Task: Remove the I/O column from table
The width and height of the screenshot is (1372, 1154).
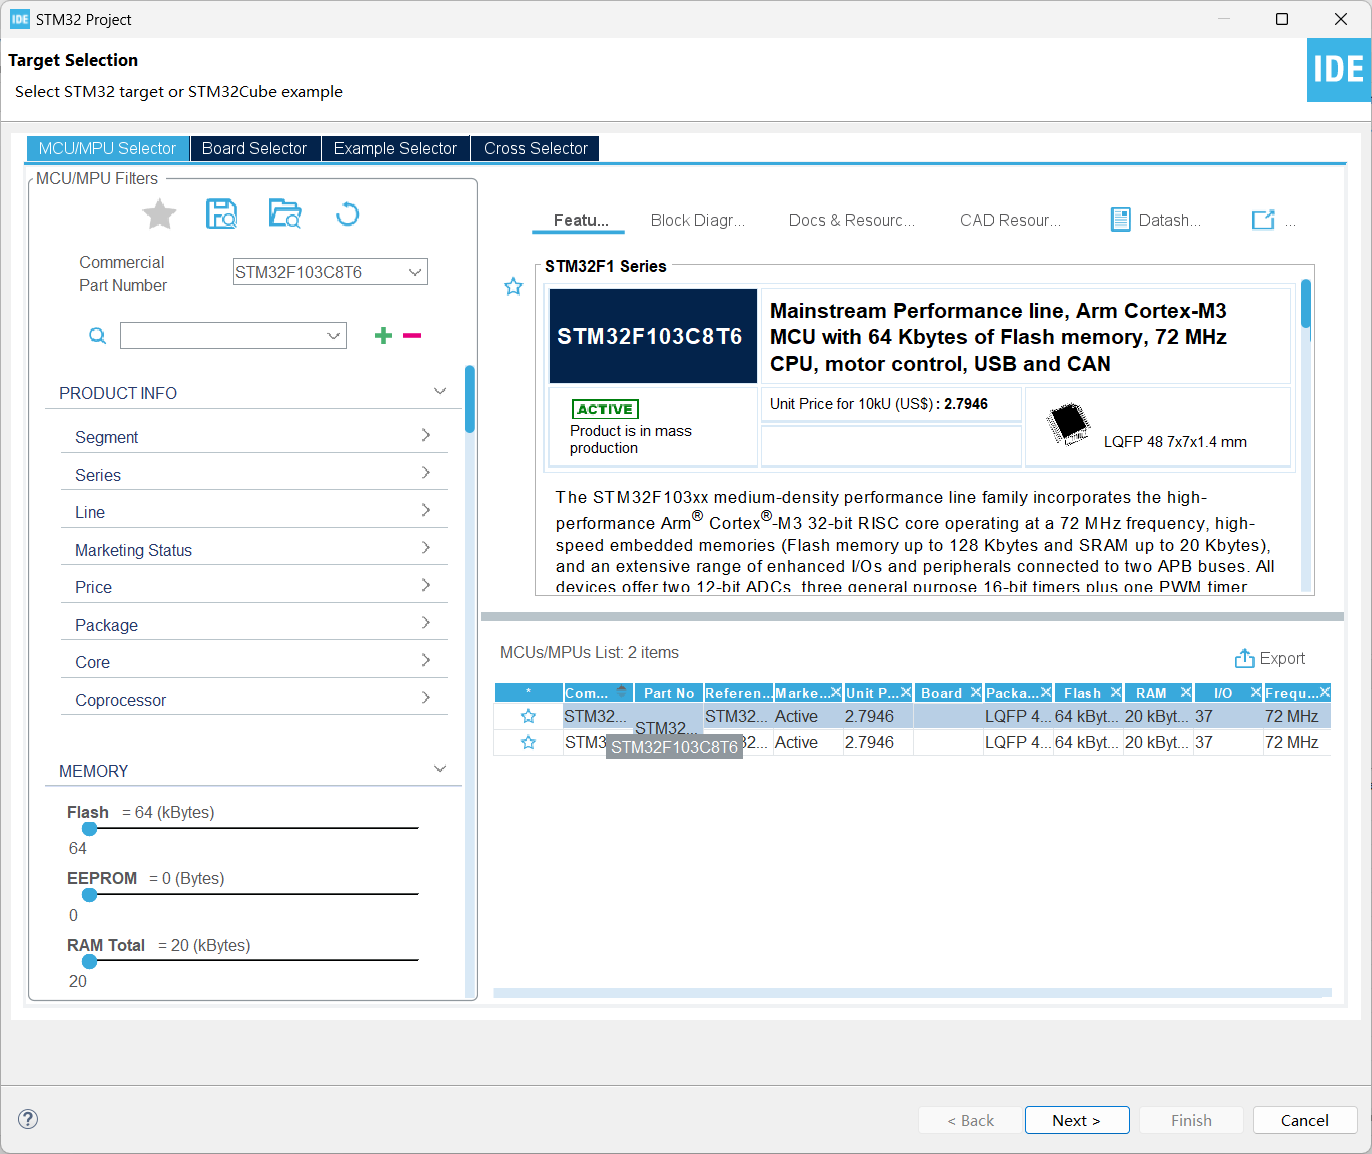Action: (1256, 692)
